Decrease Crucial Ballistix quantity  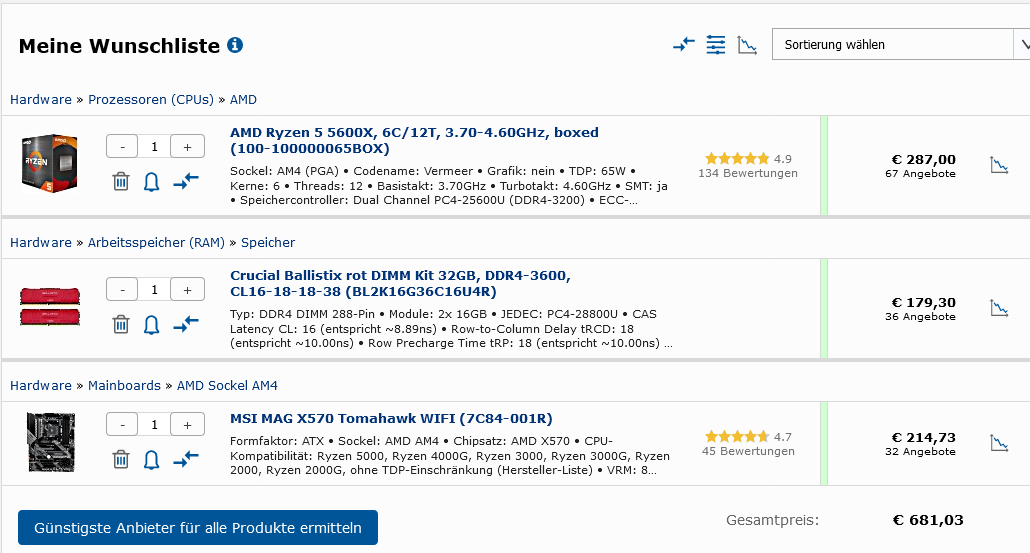click(122, 289)
